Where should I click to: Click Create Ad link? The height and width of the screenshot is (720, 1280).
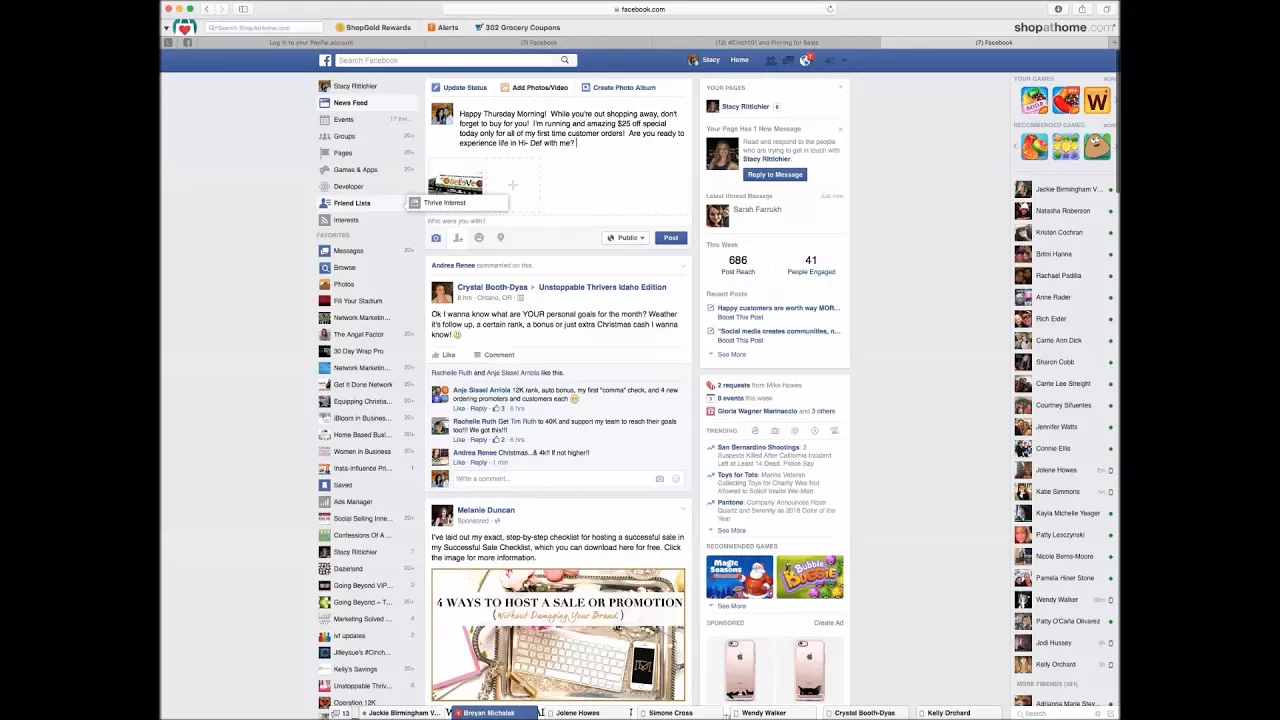(829, 623)
